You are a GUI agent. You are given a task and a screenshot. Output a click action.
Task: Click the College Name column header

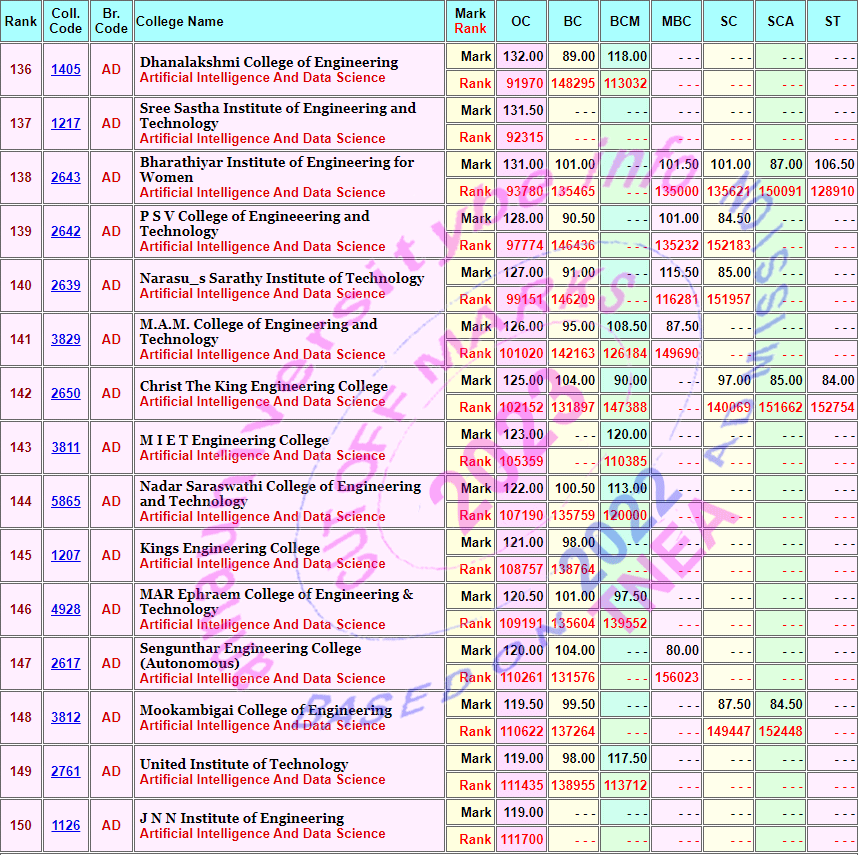(x=180, y=22)
